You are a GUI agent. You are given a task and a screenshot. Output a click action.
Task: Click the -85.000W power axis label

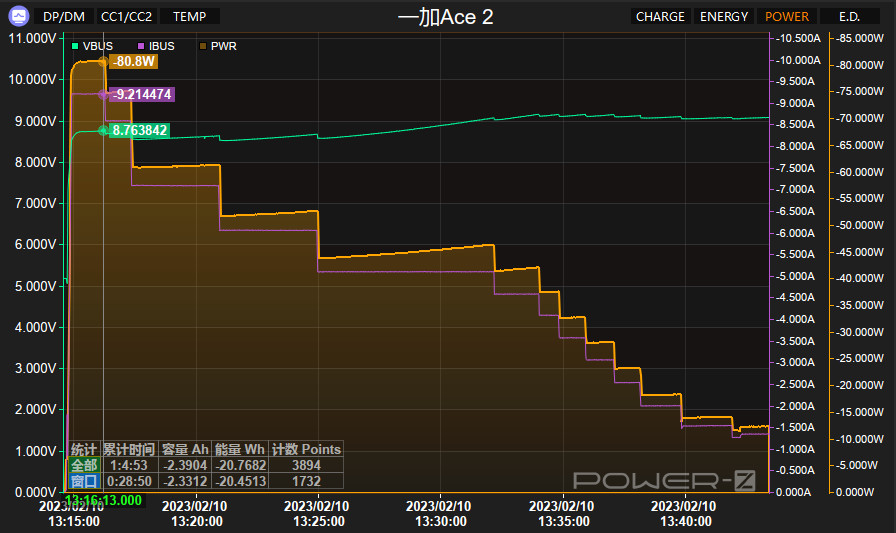click(860, 38)
